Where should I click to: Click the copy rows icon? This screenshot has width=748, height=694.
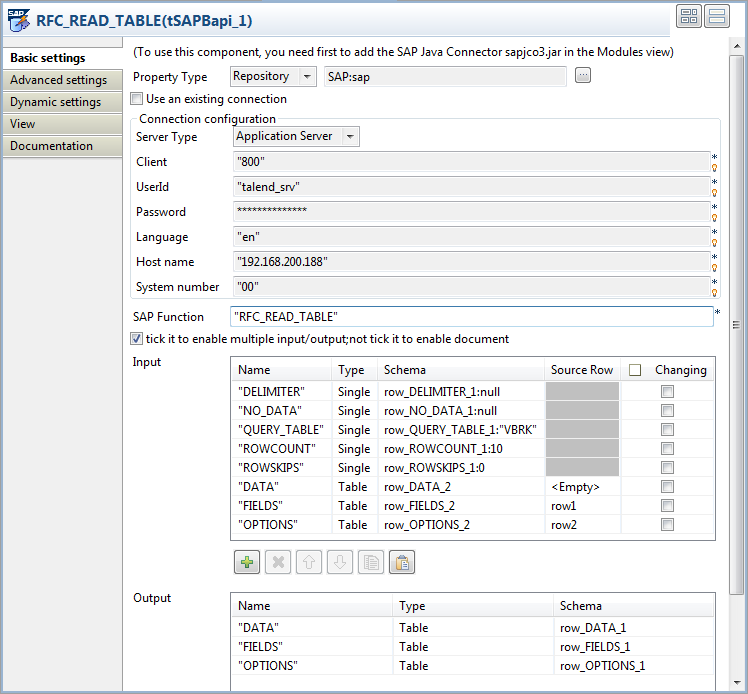coord(371,562)
